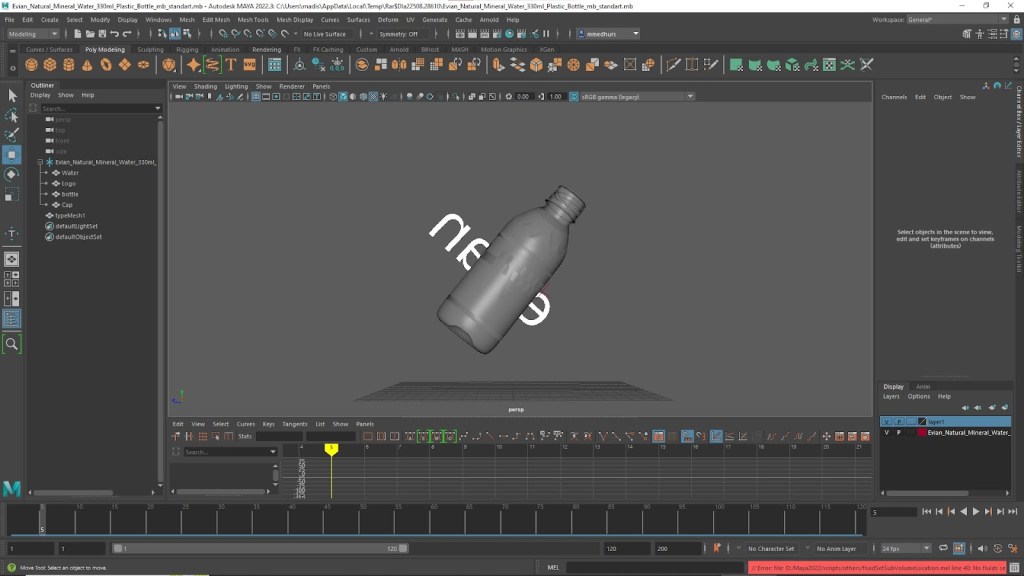Toggle the loop playback button
The height and width of the screenshot is (576, 1024).
(943, 548)
